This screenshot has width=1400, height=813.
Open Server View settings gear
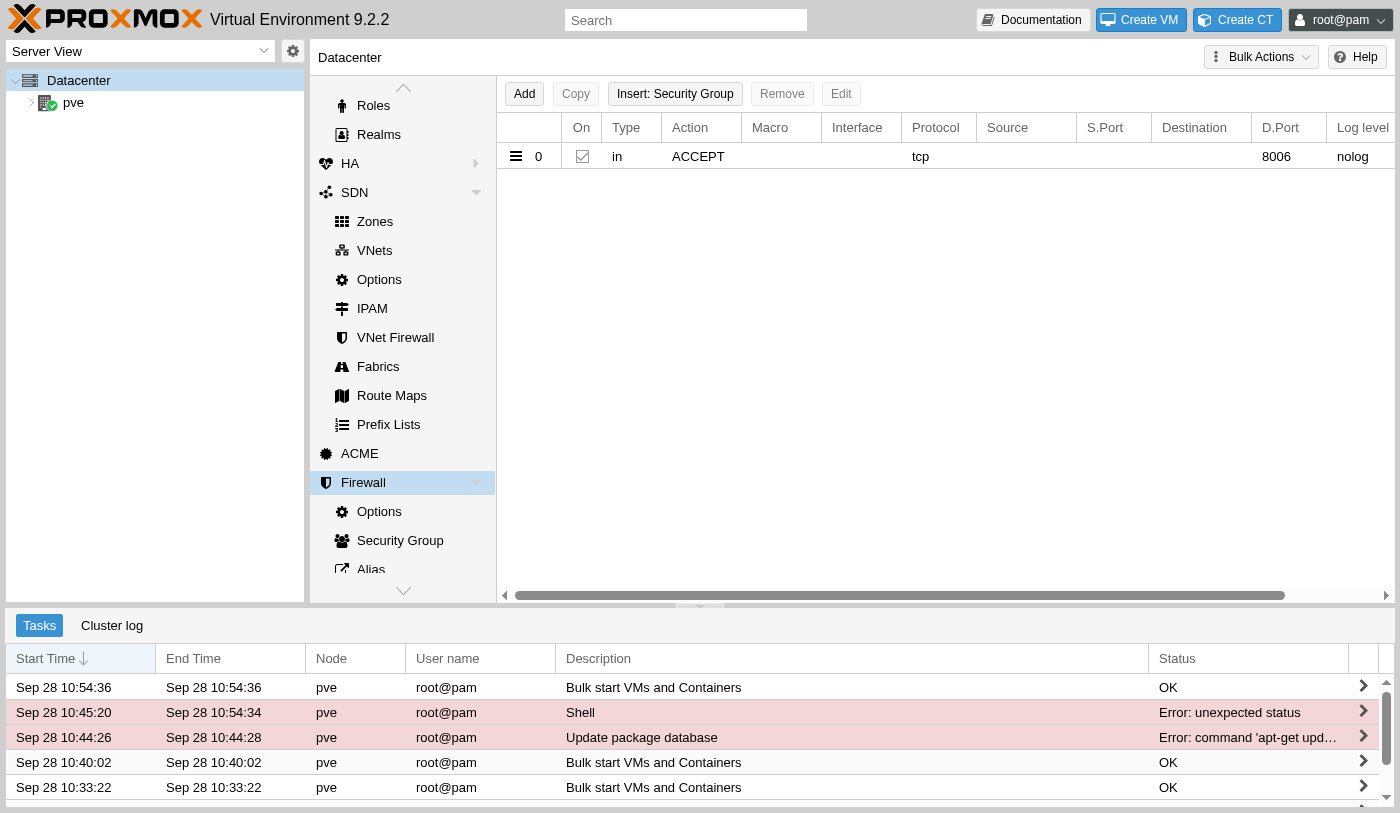click(293, 51)
